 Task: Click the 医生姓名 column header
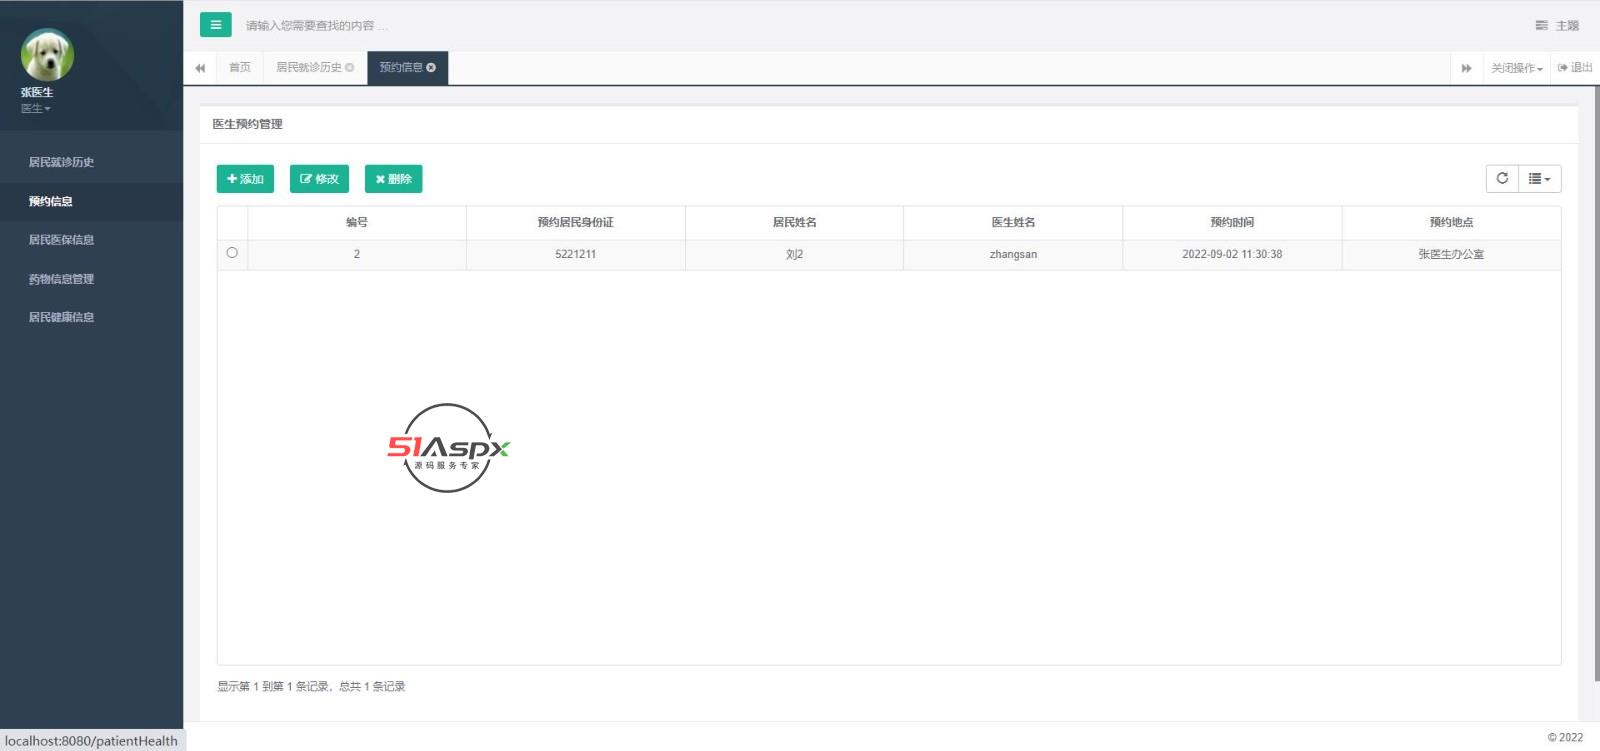tap(1013, 222)
